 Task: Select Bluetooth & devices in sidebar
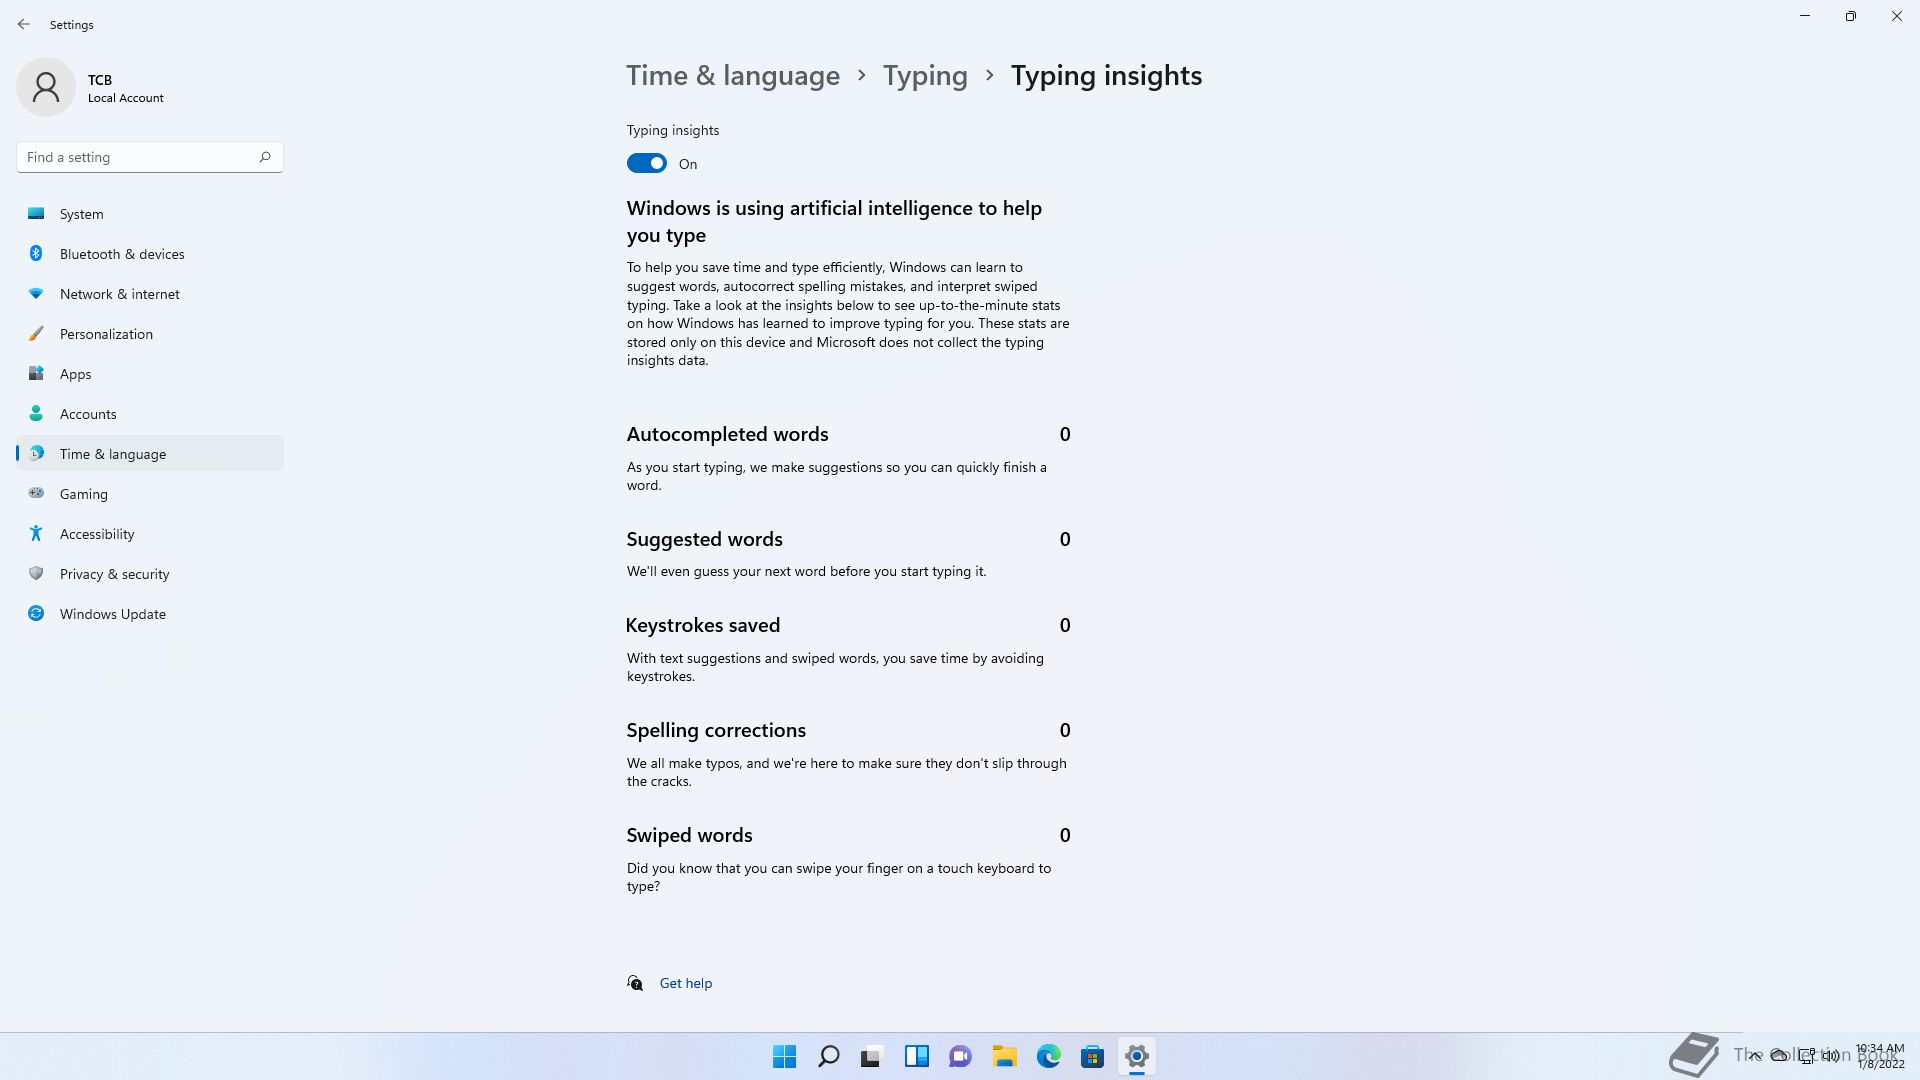click(x=150, y=253)
